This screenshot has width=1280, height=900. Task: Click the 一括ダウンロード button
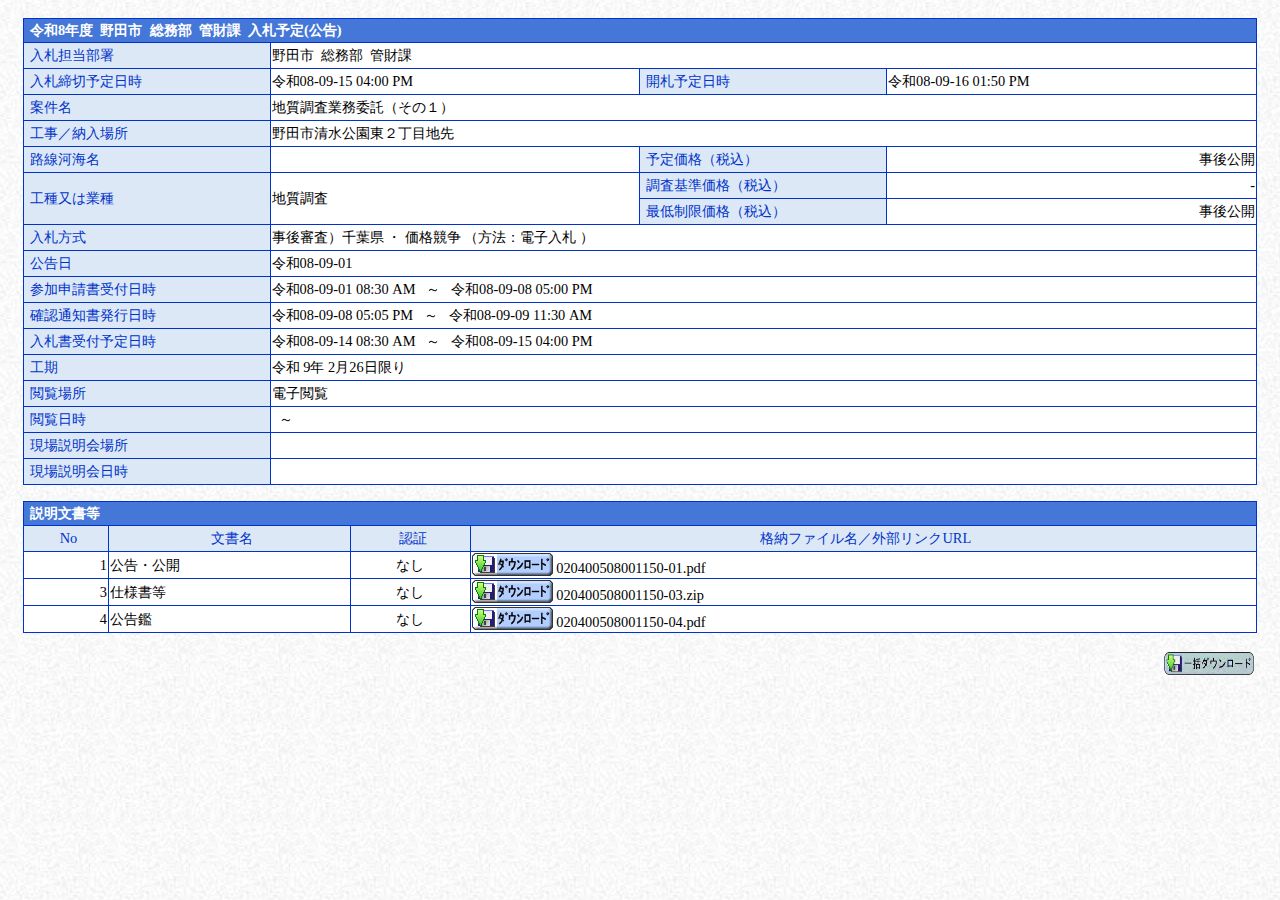[1208, 664]
